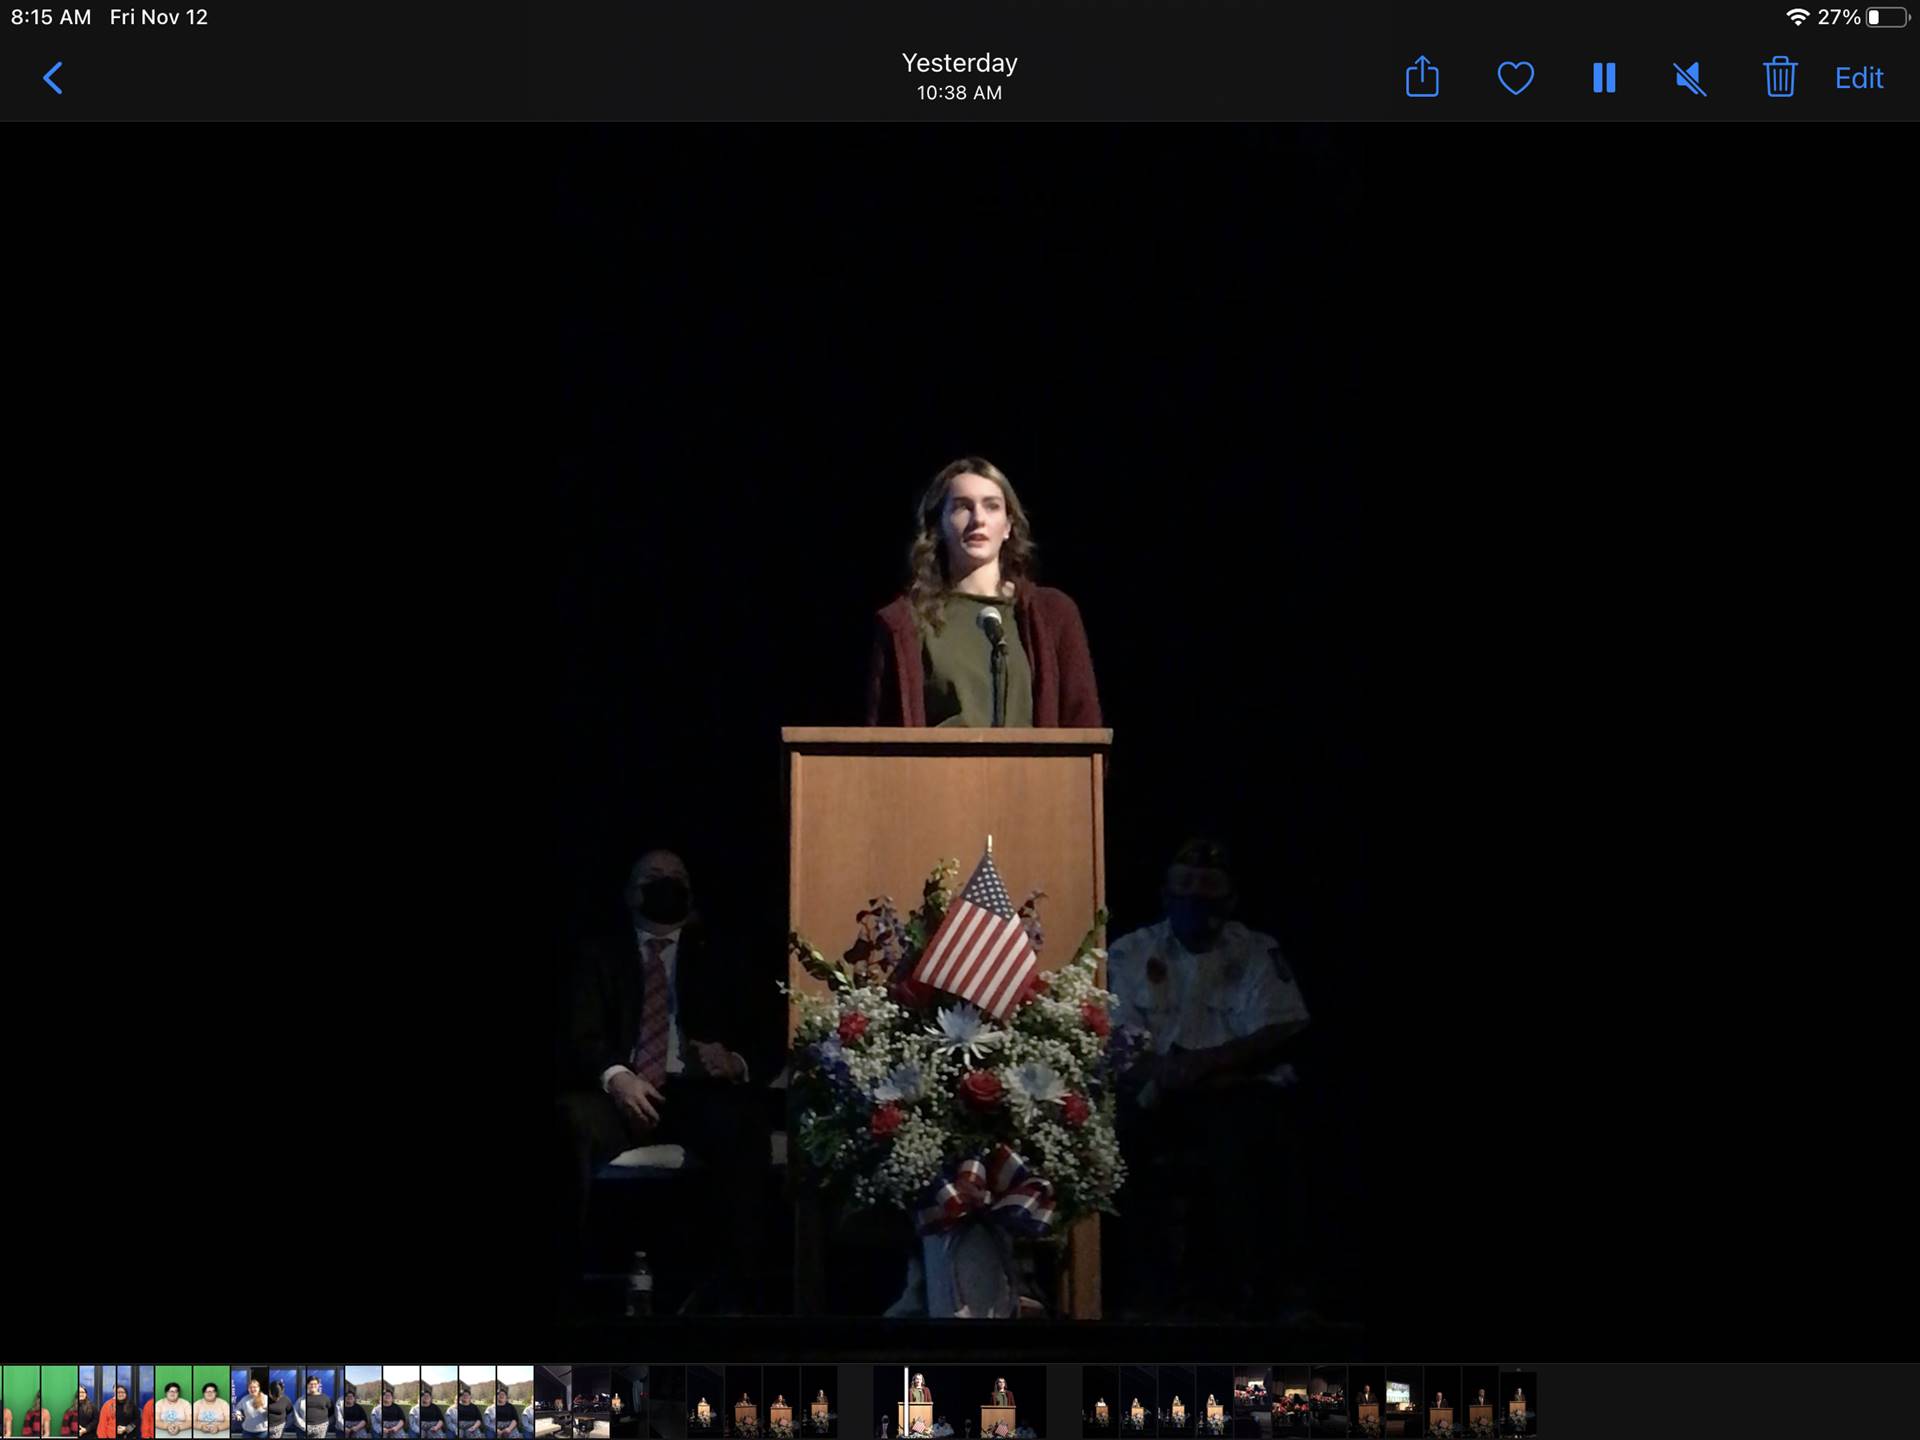The height and width of the screenshot is (1440, 1920).
Task: Select the second frame of the current video strip
Action: tap(1003, 1402)
